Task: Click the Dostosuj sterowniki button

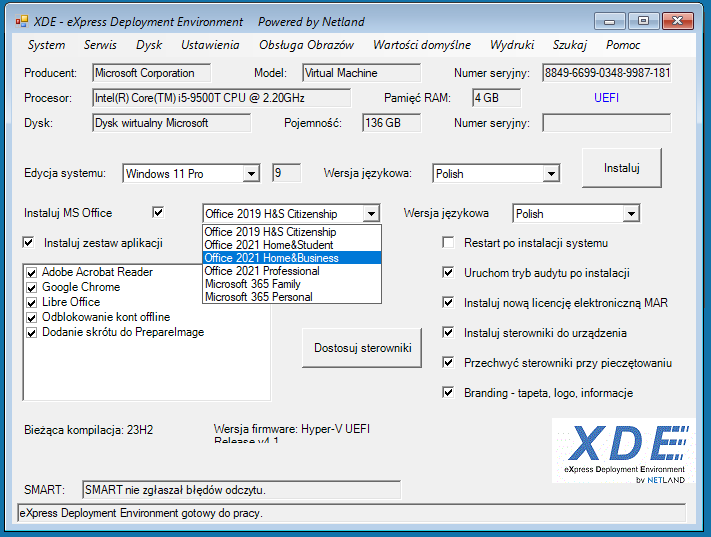Action: (361, 347)
